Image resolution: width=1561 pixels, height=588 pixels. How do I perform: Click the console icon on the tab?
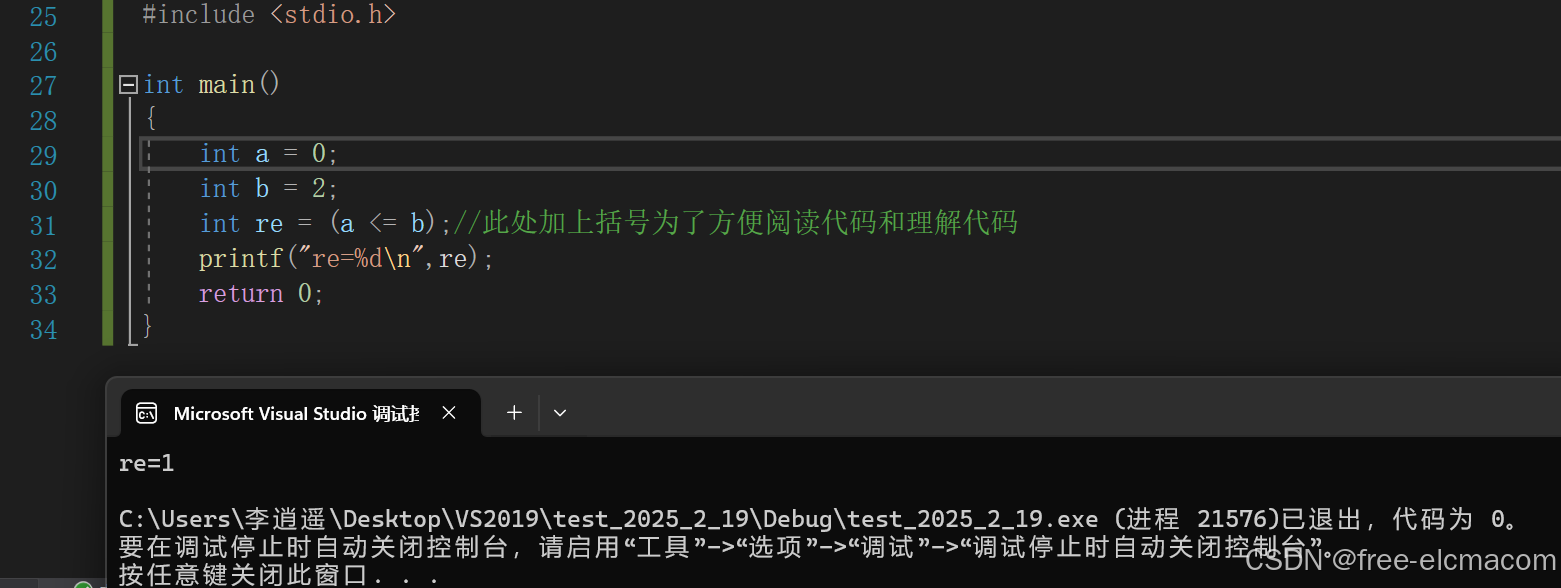tap(146, 414)
